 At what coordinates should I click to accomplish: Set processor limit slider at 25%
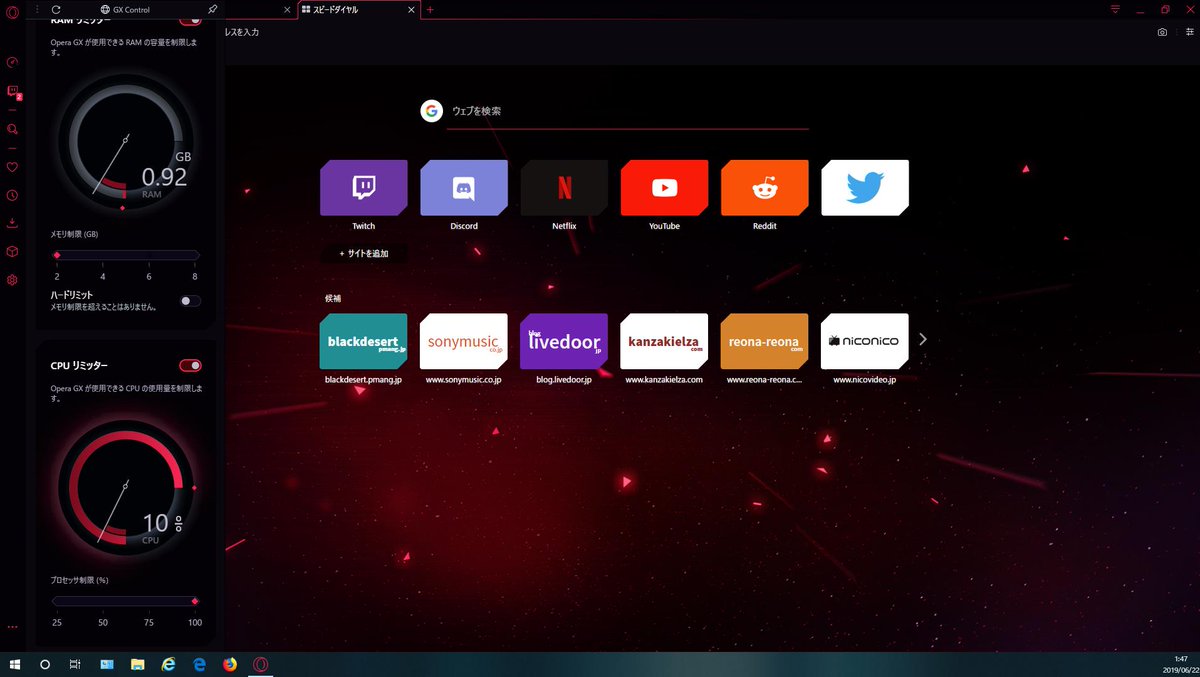[57, 602]
